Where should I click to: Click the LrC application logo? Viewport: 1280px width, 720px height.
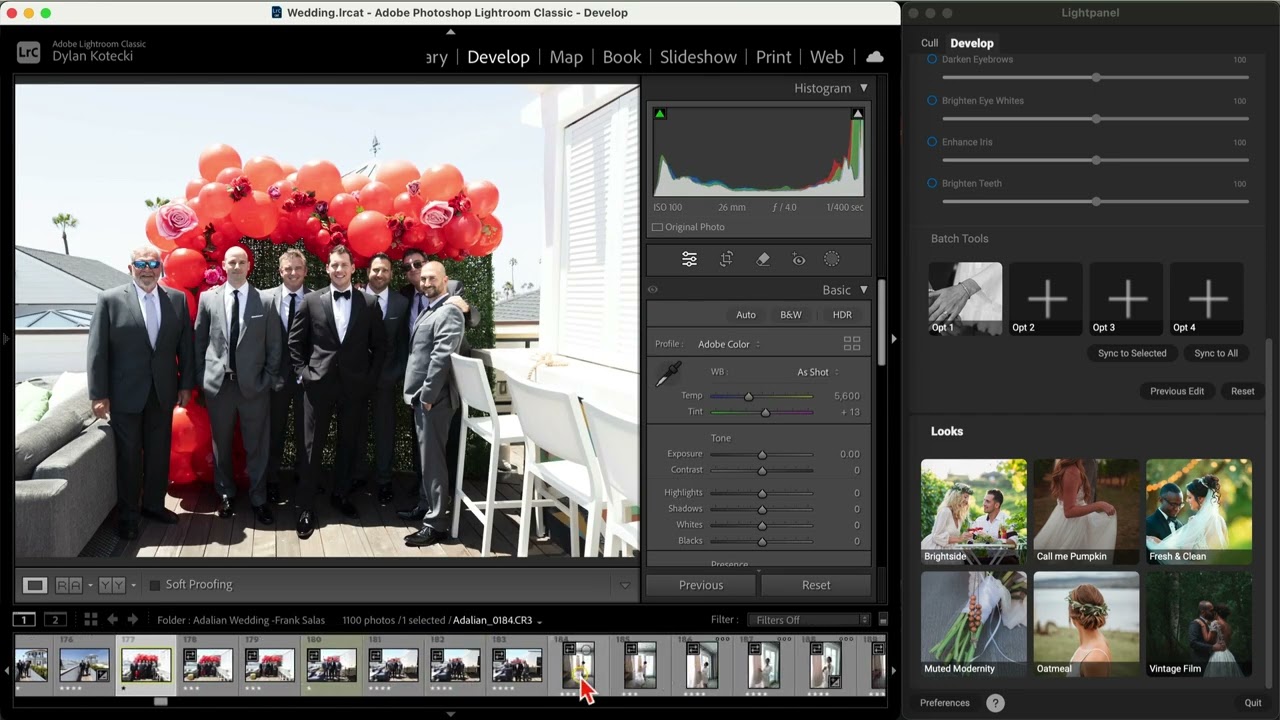[29, 52]
